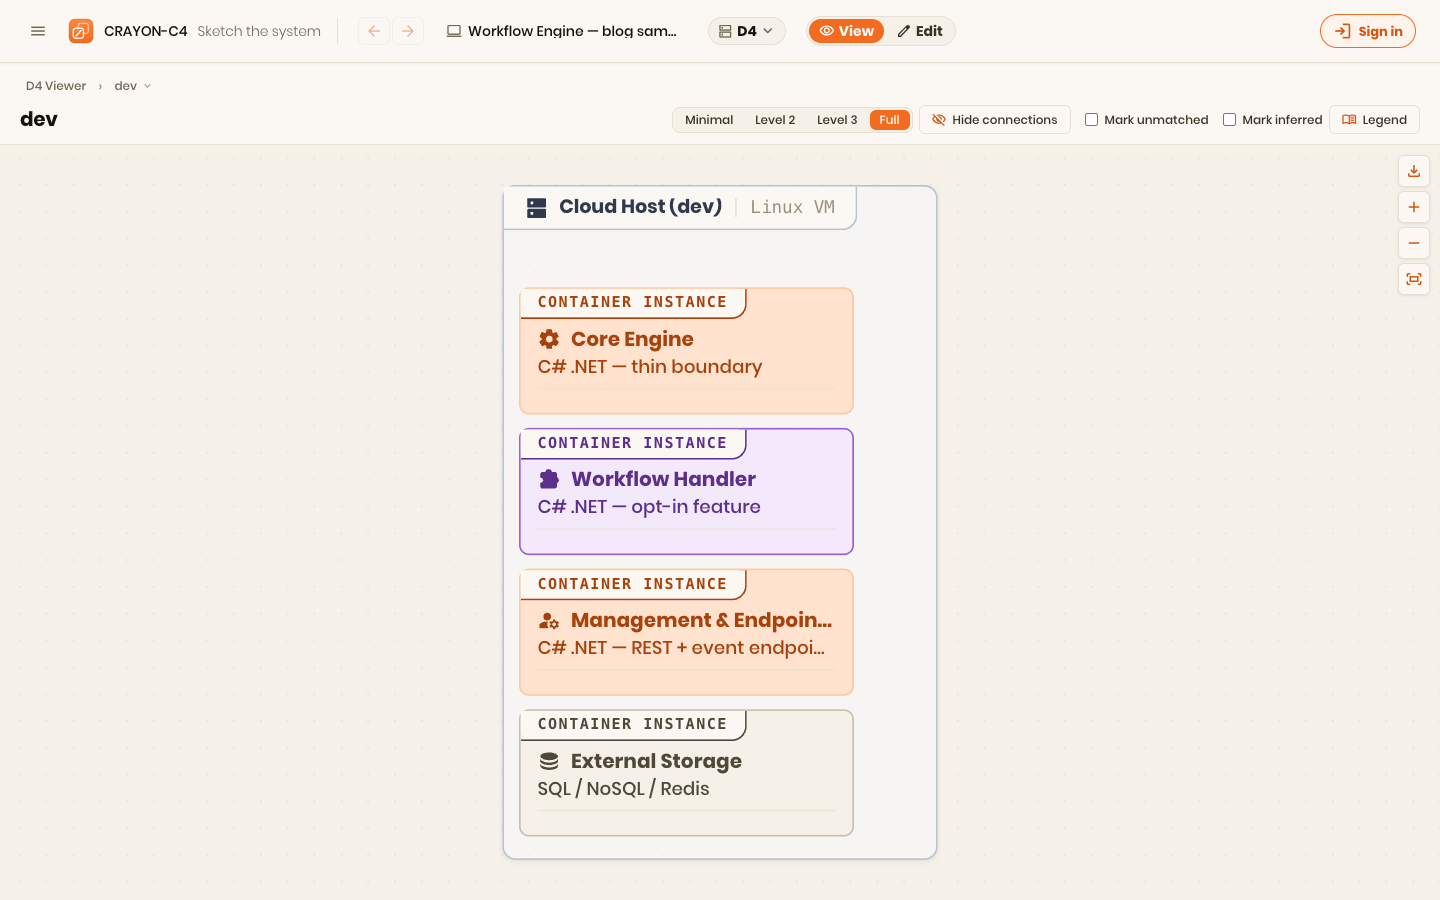
Task: Open the D4 view dropdown
Action: (x=747, y=31)
